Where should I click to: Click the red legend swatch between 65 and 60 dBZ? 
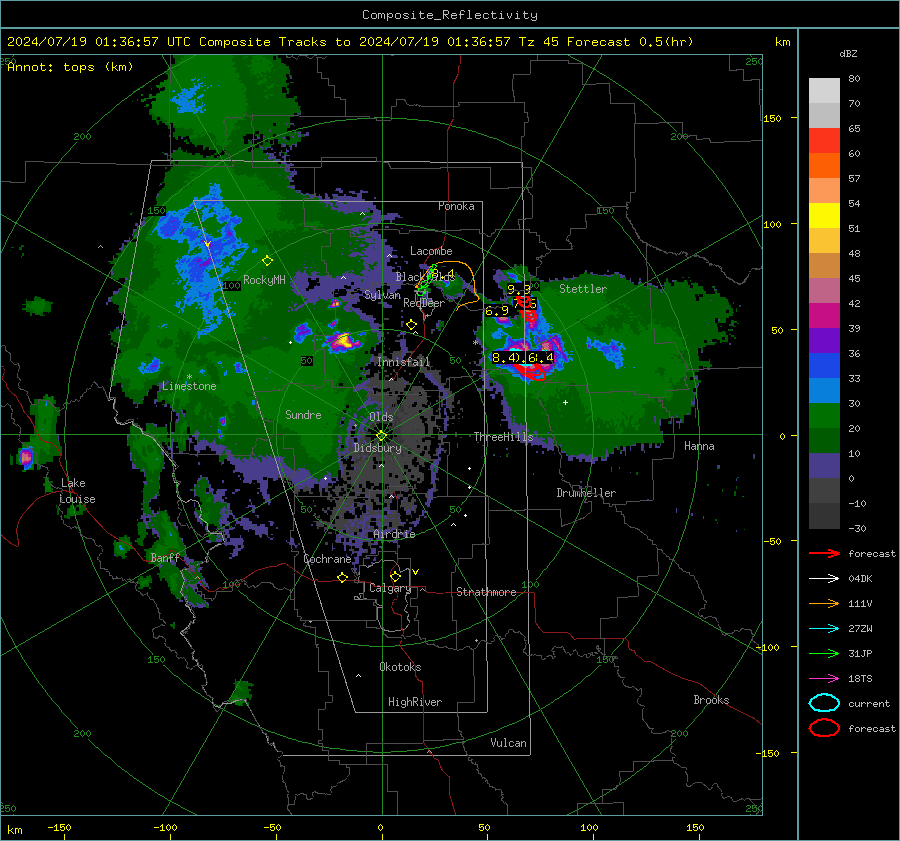coord(824,141)
